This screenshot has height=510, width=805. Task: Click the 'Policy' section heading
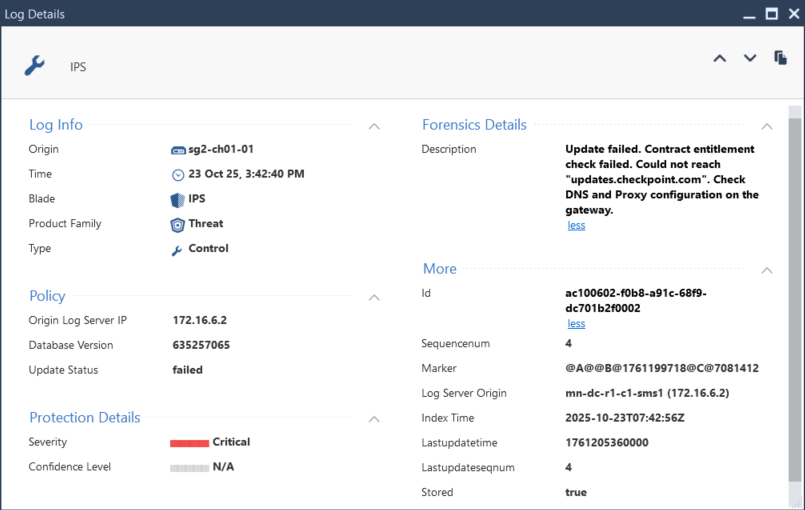click(47, 296)
